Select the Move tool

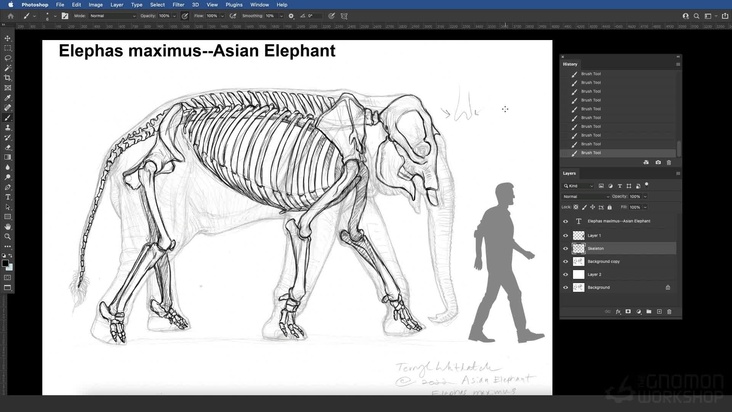coord(7,38)
